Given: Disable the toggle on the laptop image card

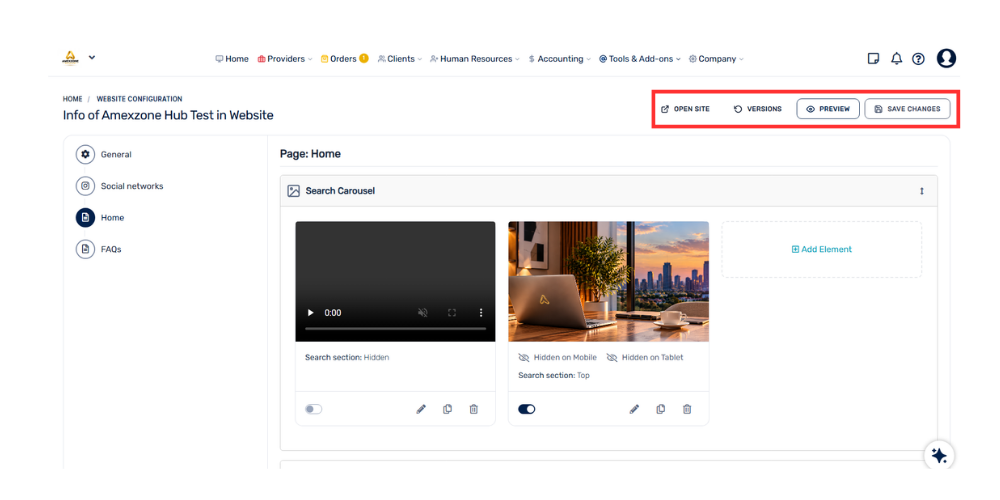Looking at the screenshot, I should point(526,409).
